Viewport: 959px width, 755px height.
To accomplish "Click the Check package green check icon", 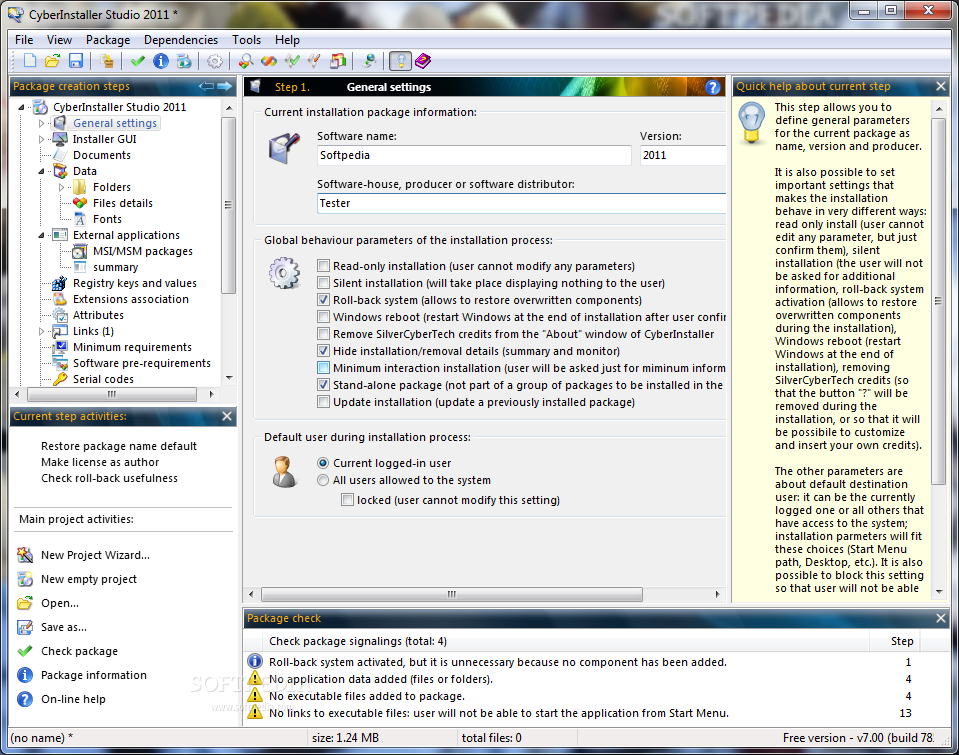I will coord(24,651).
